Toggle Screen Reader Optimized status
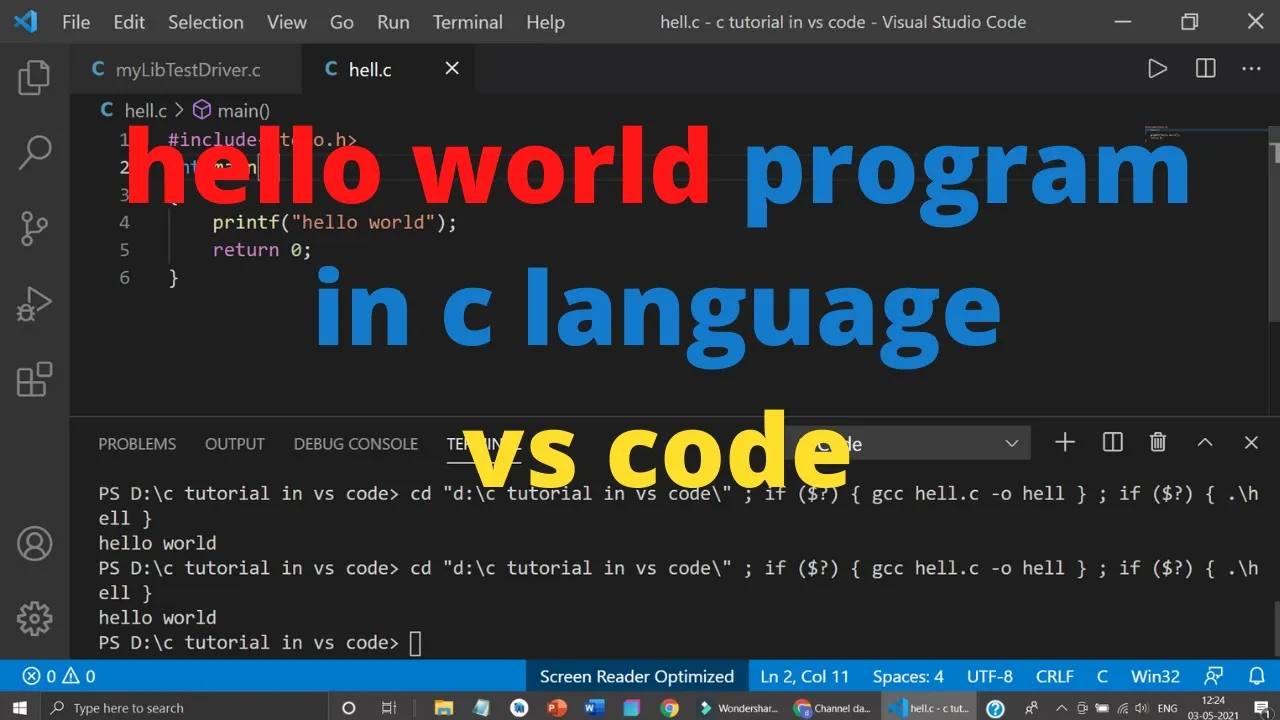The width and height of the screenshot is (1280, 720). click(637, 676)
